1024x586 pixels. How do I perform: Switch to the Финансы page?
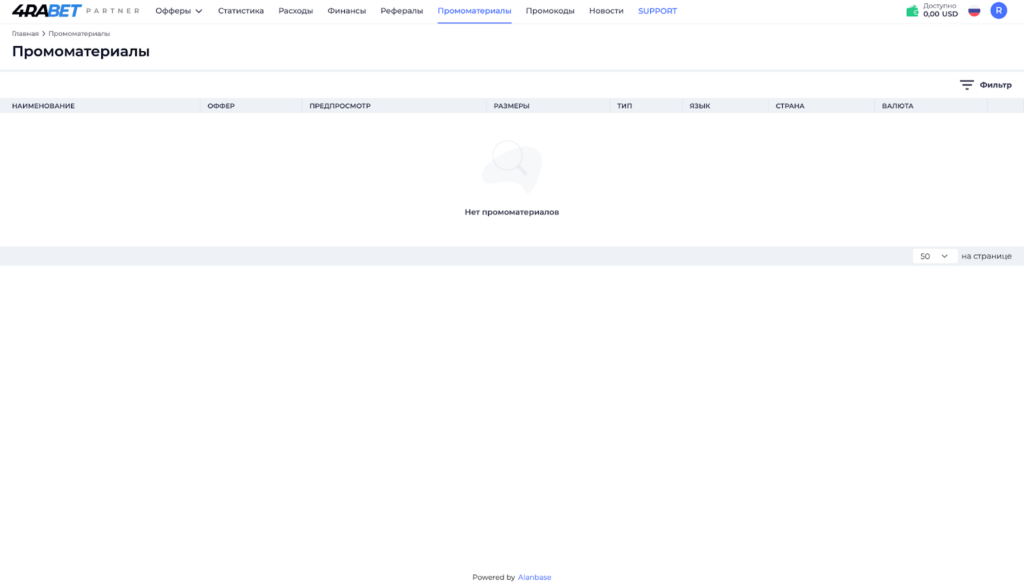[347, 11]
